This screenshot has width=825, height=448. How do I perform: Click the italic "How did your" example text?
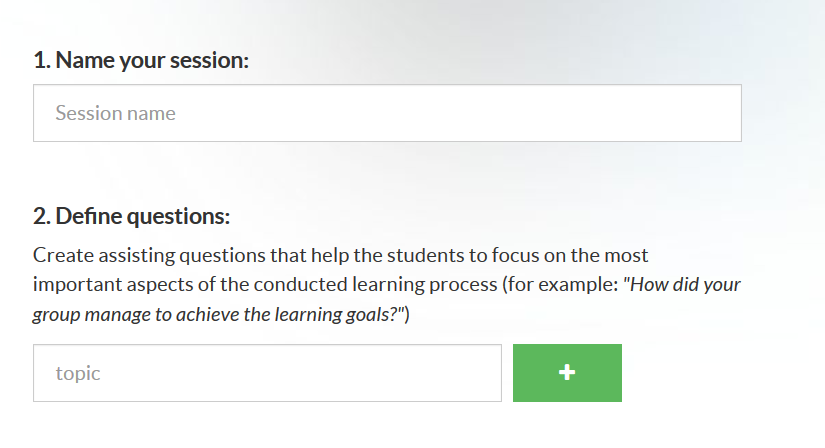685,284
